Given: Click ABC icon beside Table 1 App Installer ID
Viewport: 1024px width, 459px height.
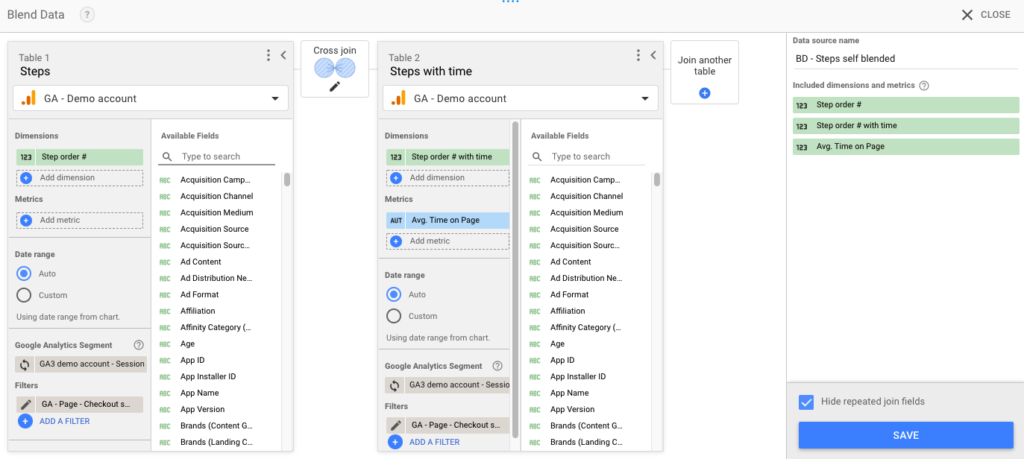Looking at the screenshot, I should [x=165, y=377].
